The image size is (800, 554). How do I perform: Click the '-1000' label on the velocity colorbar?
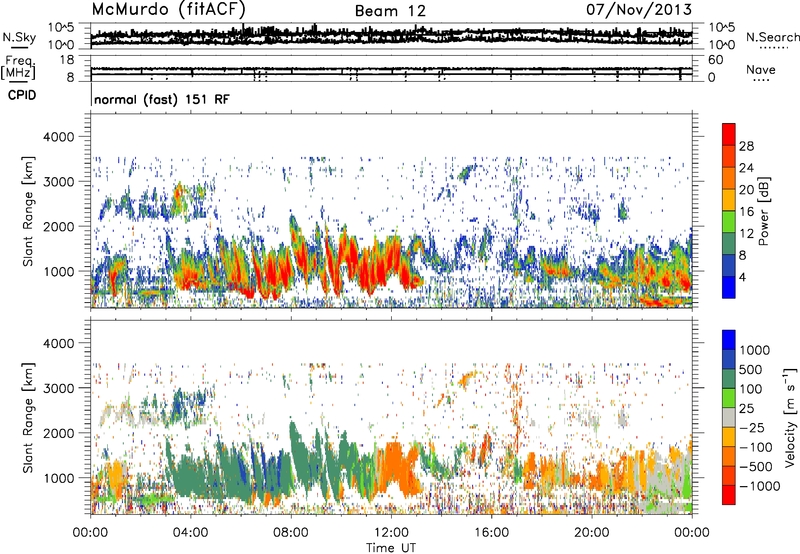pos(760,486)
